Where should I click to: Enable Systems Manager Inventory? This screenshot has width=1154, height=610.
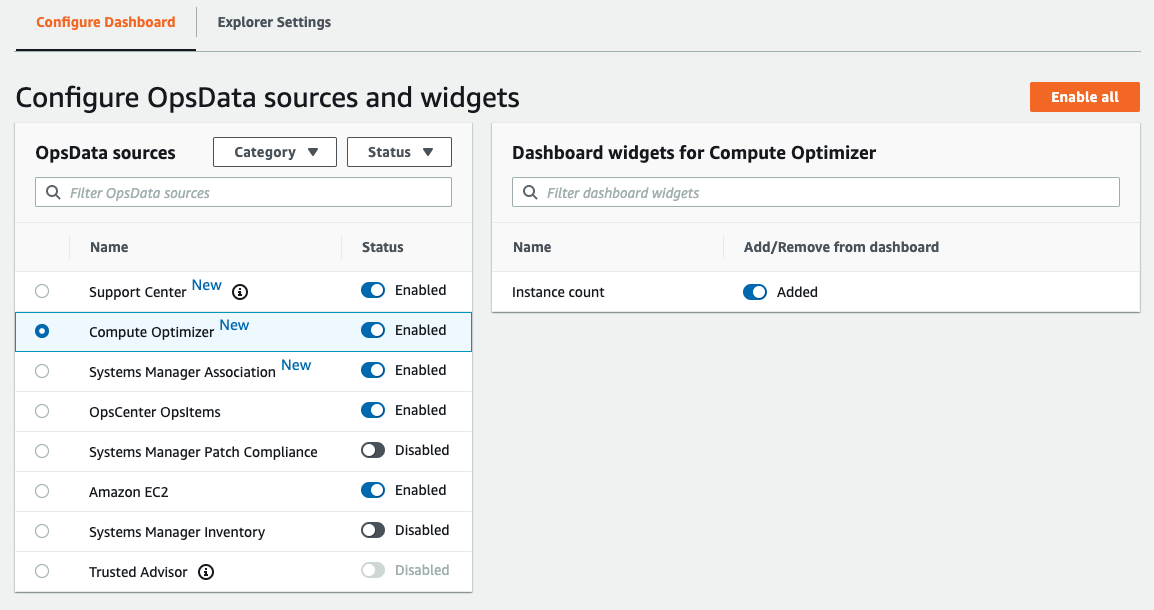click(372, 530)
